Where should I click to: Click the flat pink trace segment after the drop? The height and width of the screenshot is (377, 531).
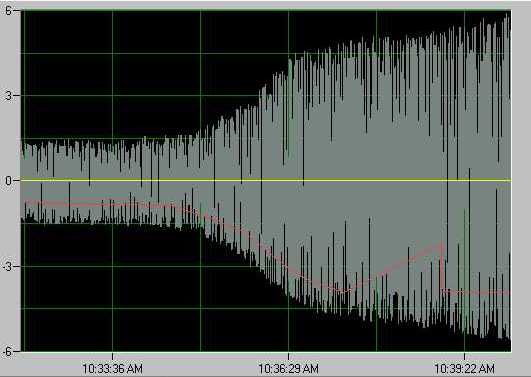click(x=477, y=292)
